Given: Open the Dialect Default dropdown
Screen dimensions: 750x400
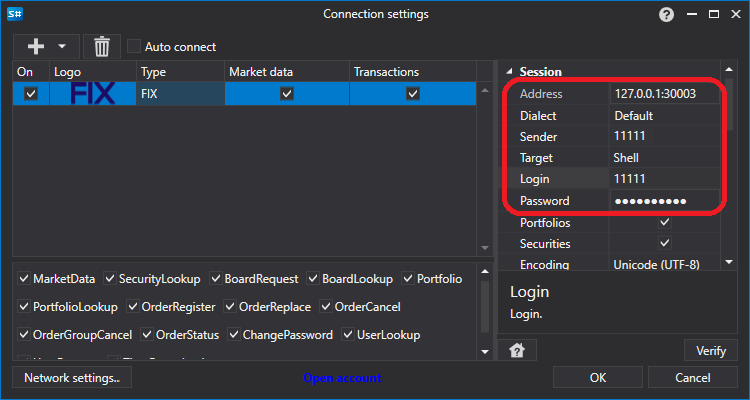Looking at the screenshot, I should [664, 115].
